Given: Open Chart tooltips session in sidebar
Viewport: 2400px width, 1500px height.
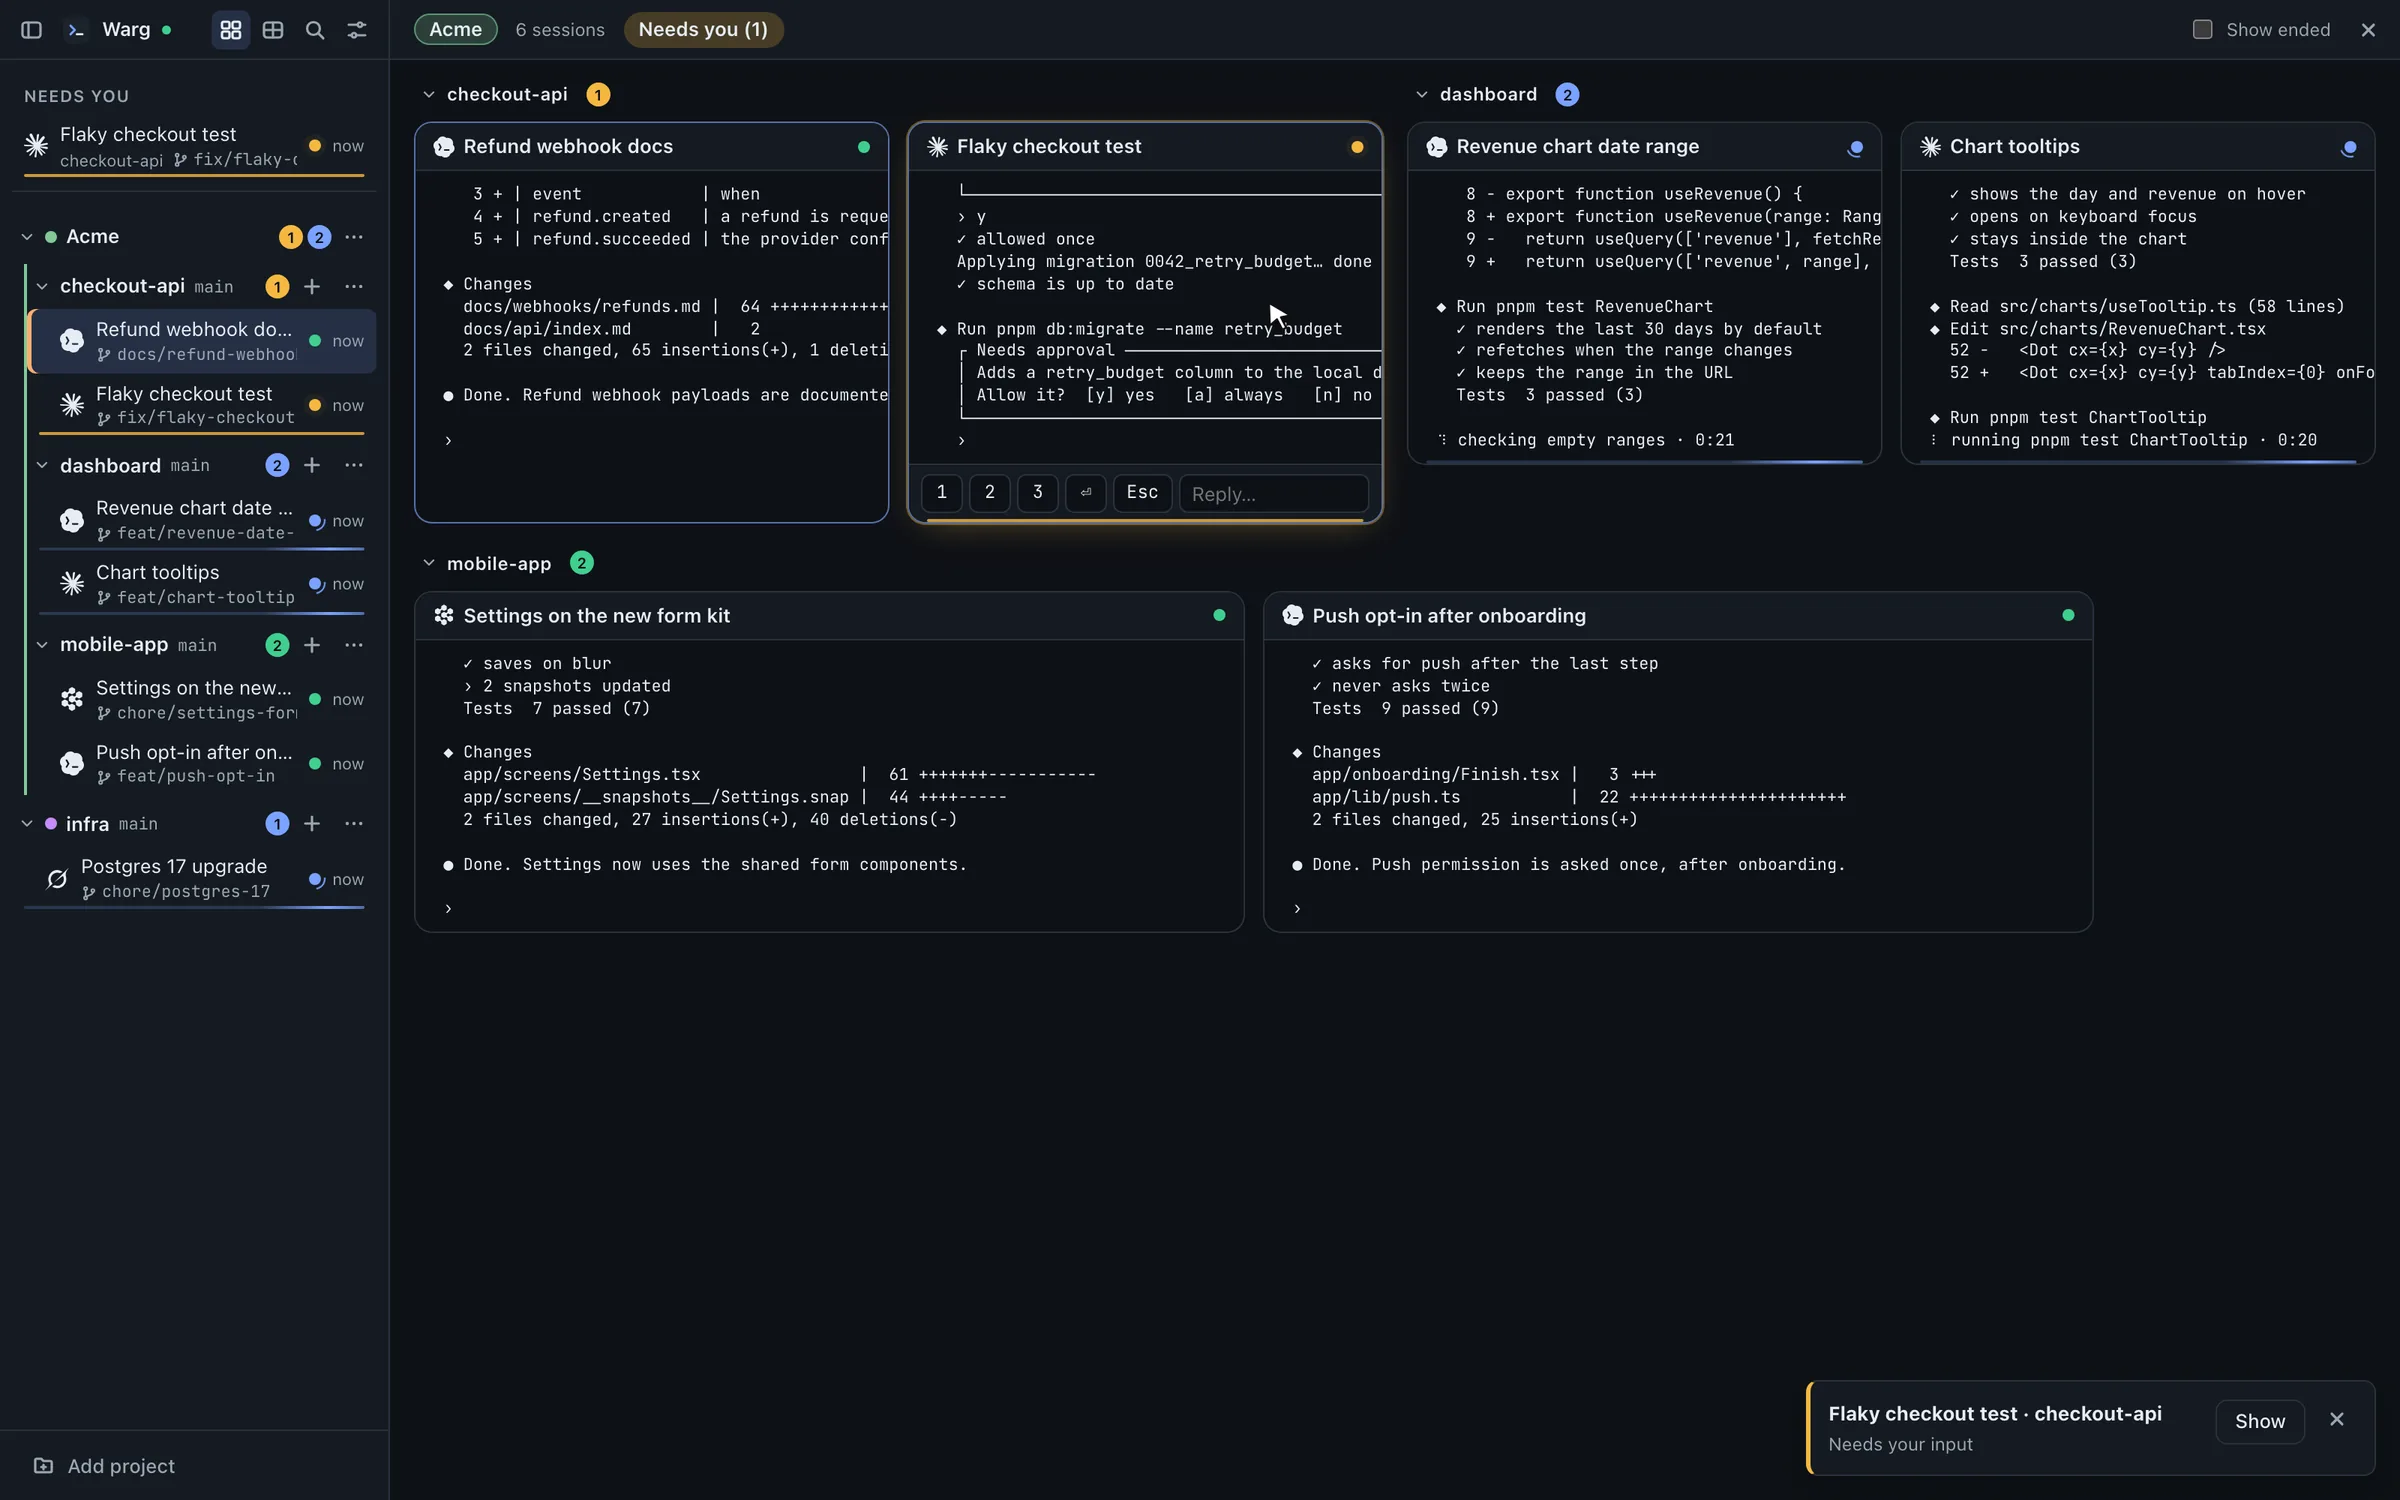Looking at the screenshot, I should point(201,585).
